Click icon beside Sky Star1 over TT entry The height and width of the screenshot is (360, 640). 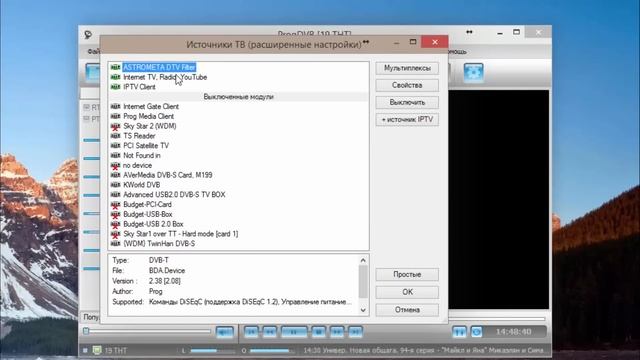pos(116,234)
